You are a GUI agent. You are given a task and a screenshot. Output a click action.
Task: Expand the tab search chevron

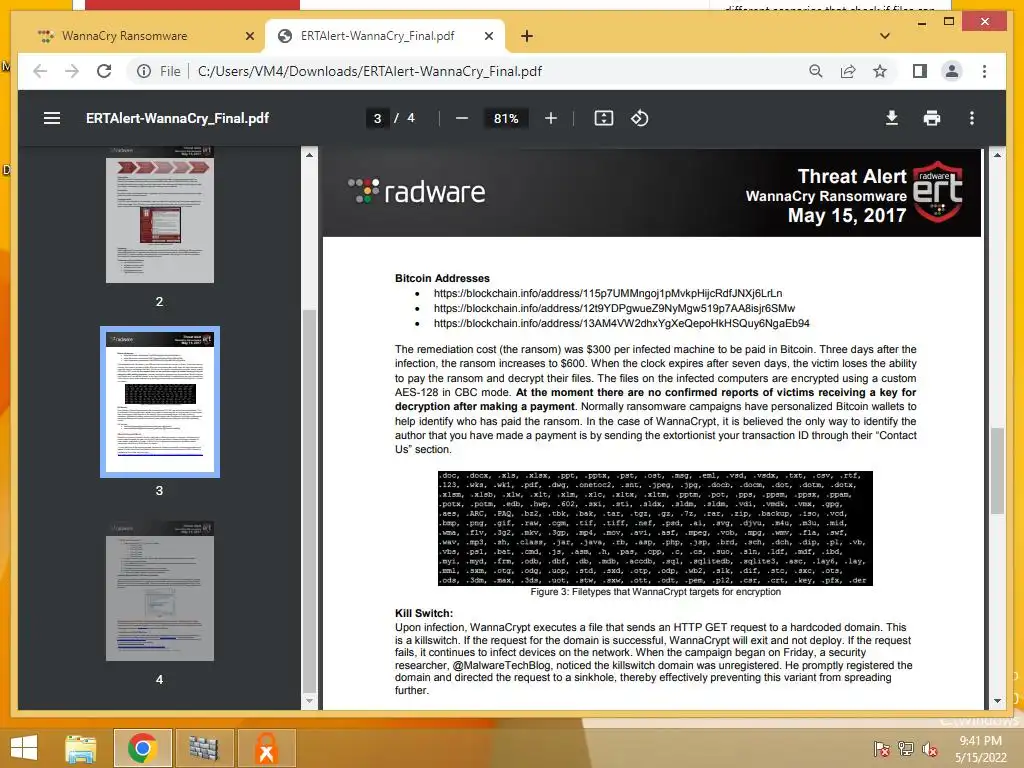coord(885,36)
